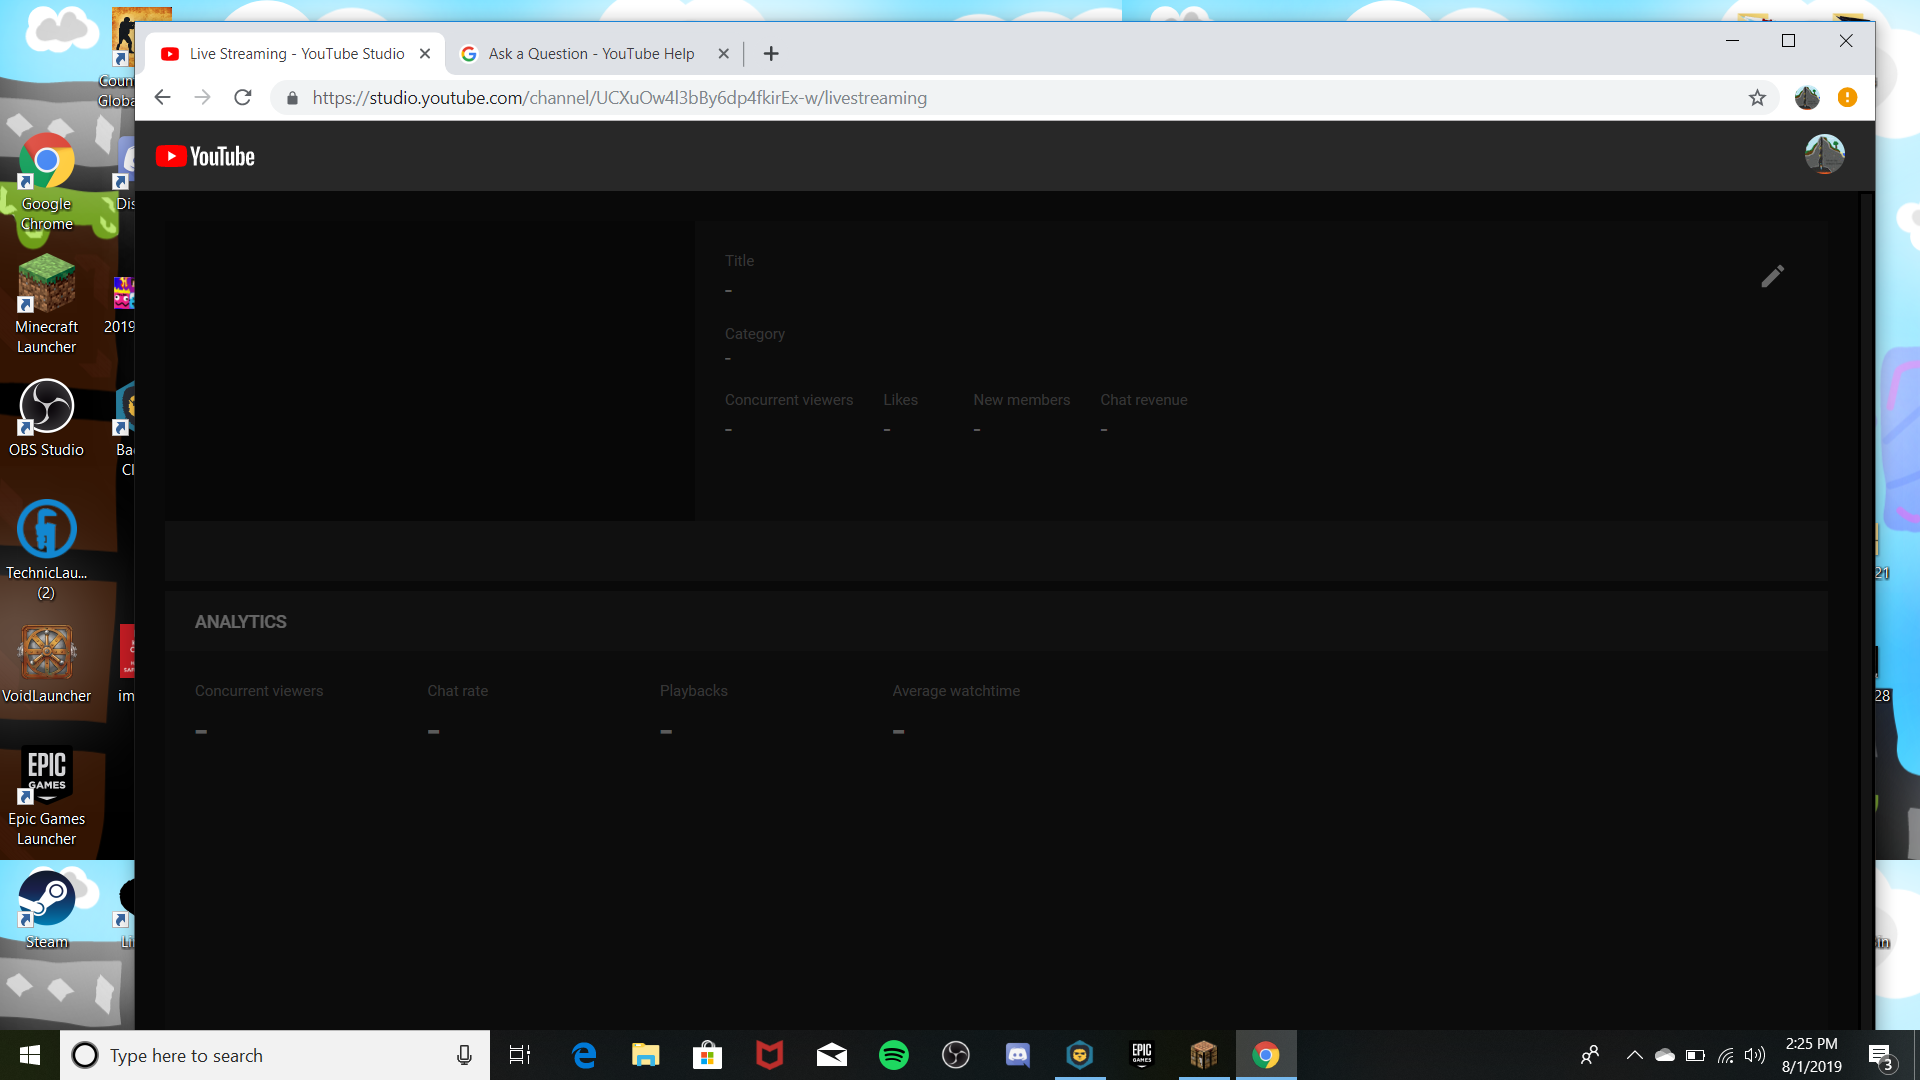
Task: Switch to Ask a Question YouTube Help tab
Action: click(590, 54)
